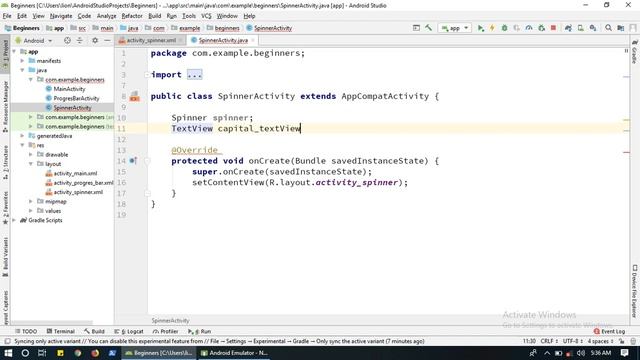Click the Search Everywhere magnifier icon
Viewport: 640px width, 360px height.
tap(608, 28)
